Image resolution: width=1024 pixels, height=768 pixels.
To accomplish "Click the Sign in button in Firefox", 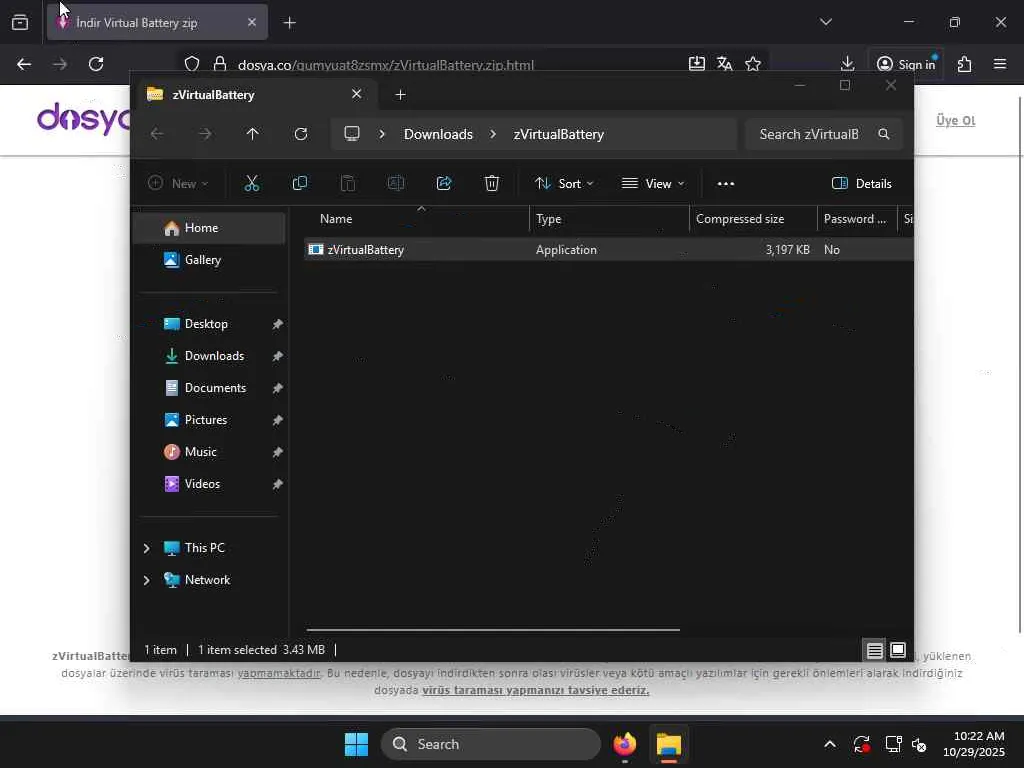I will [x=906, y=64].
